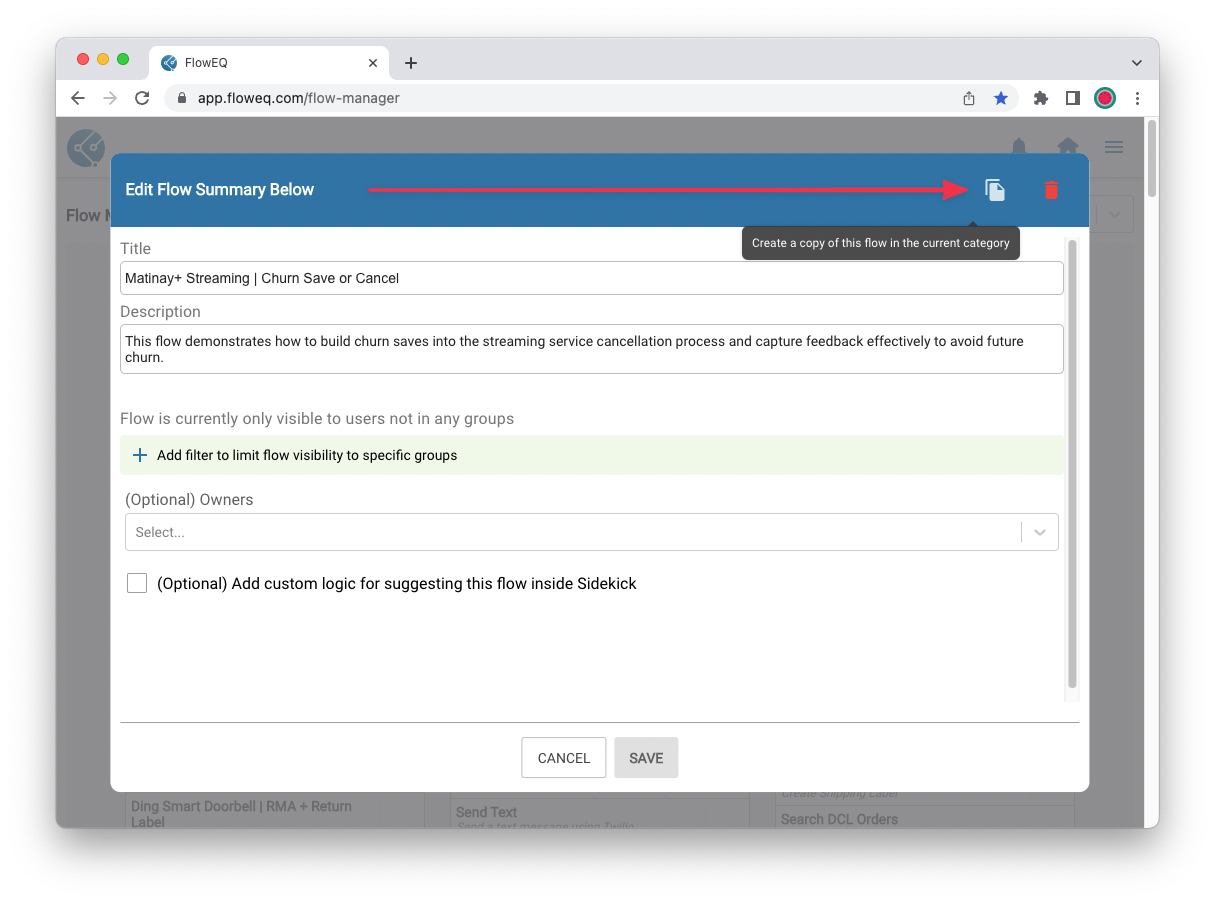
Task: Click the address bar URL
Action: point(299,98)
